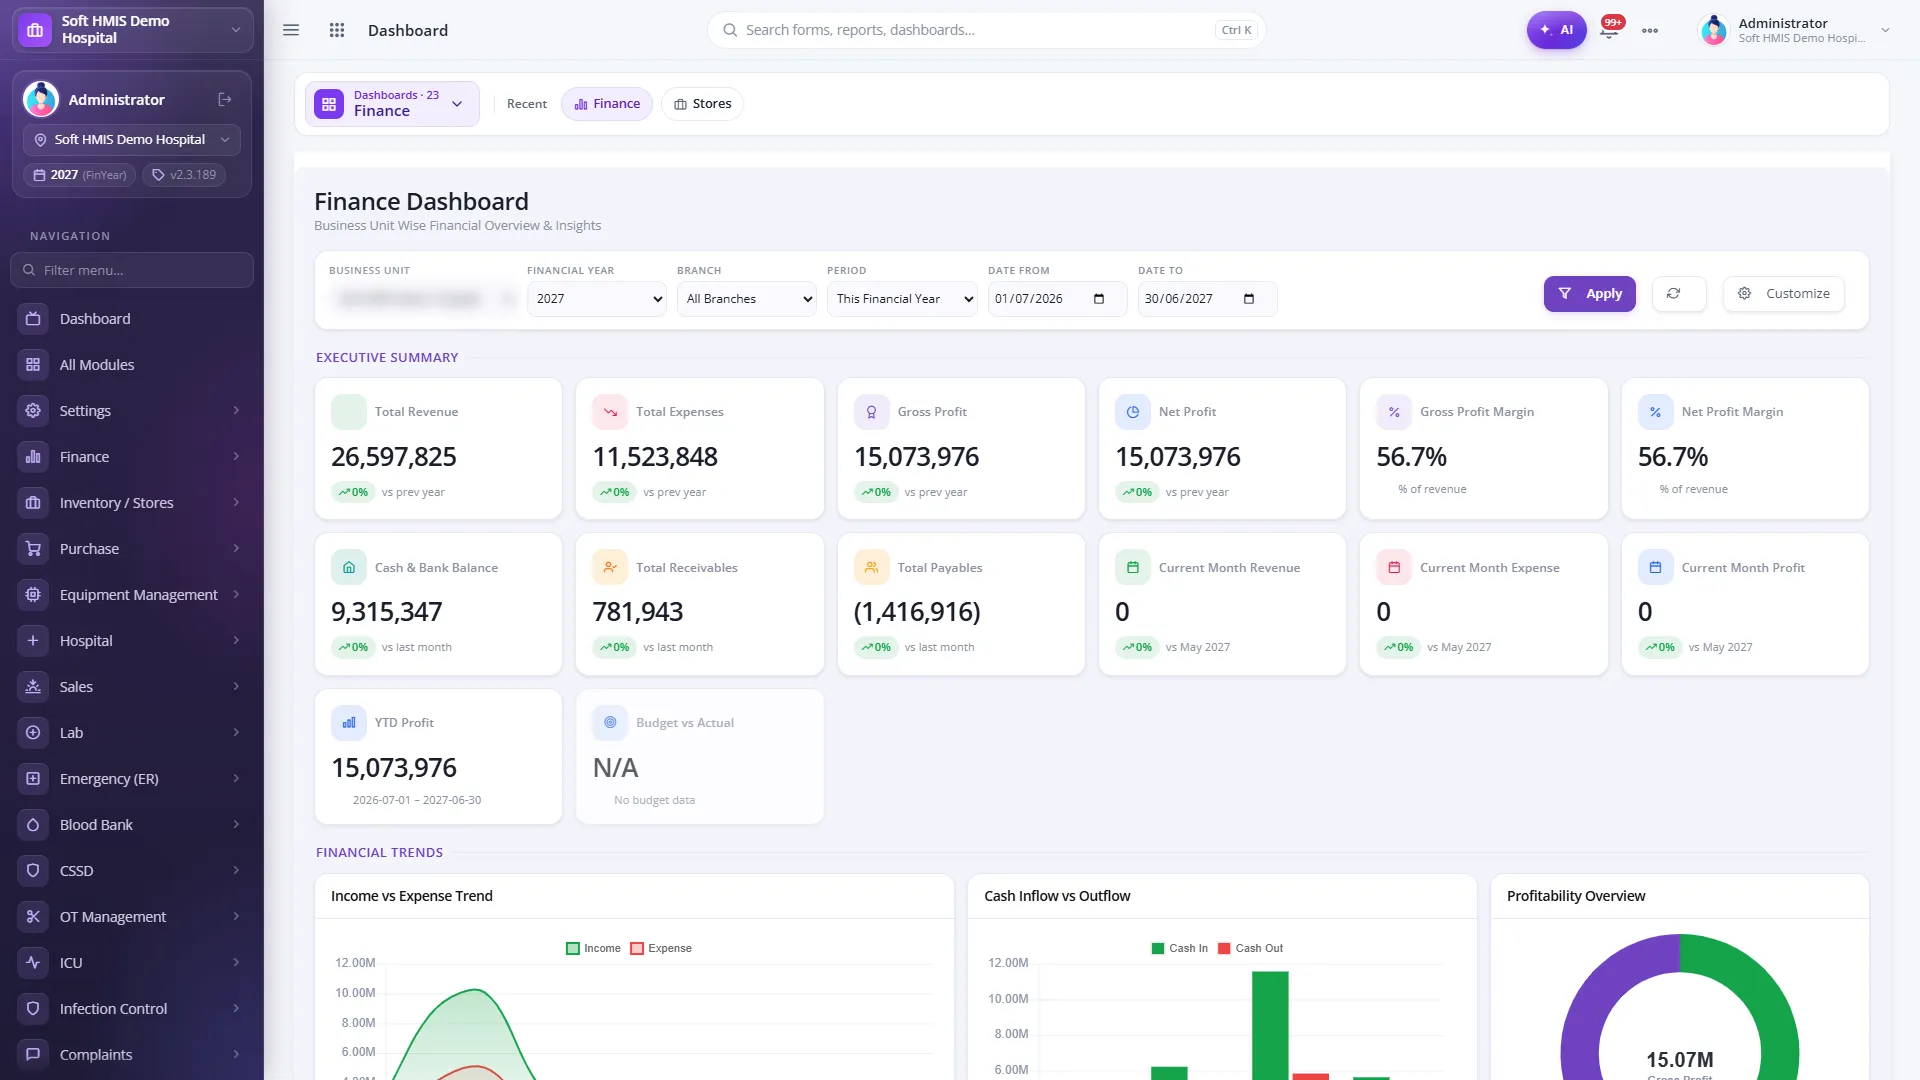1920x1080 pixels.
Task: Click the Gross Profit Margin 56.7% value
Action: point(1411,457)
